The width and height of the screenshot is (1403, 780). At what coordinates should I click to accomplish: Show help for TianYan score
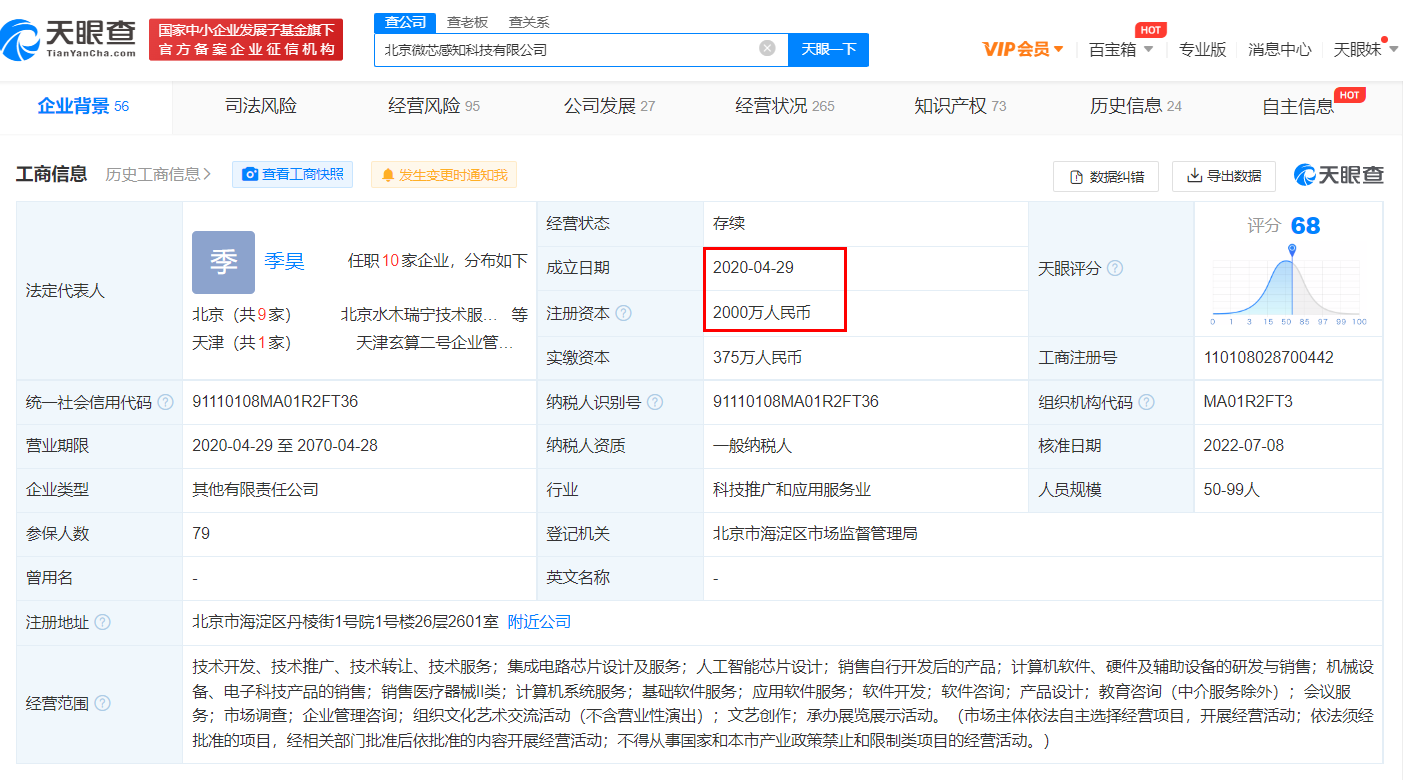click(x=1115, y=269)
